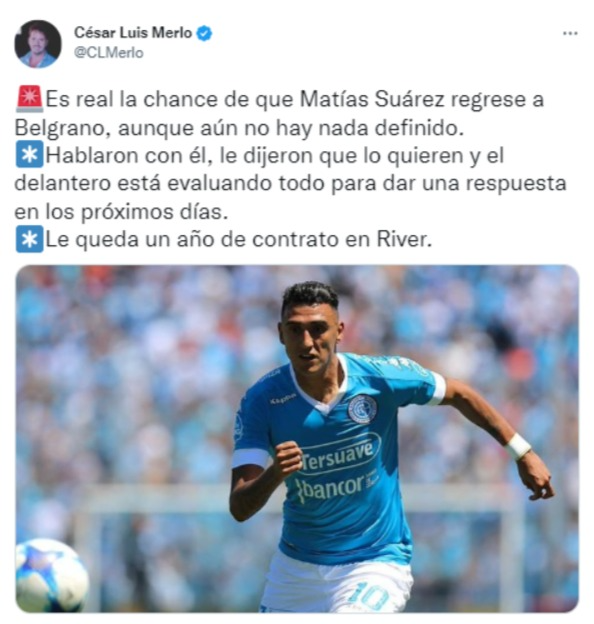Click the soccer ball in the photo
Image resolution: width=594 pixels, height=624 pixels.
point(52,575)
